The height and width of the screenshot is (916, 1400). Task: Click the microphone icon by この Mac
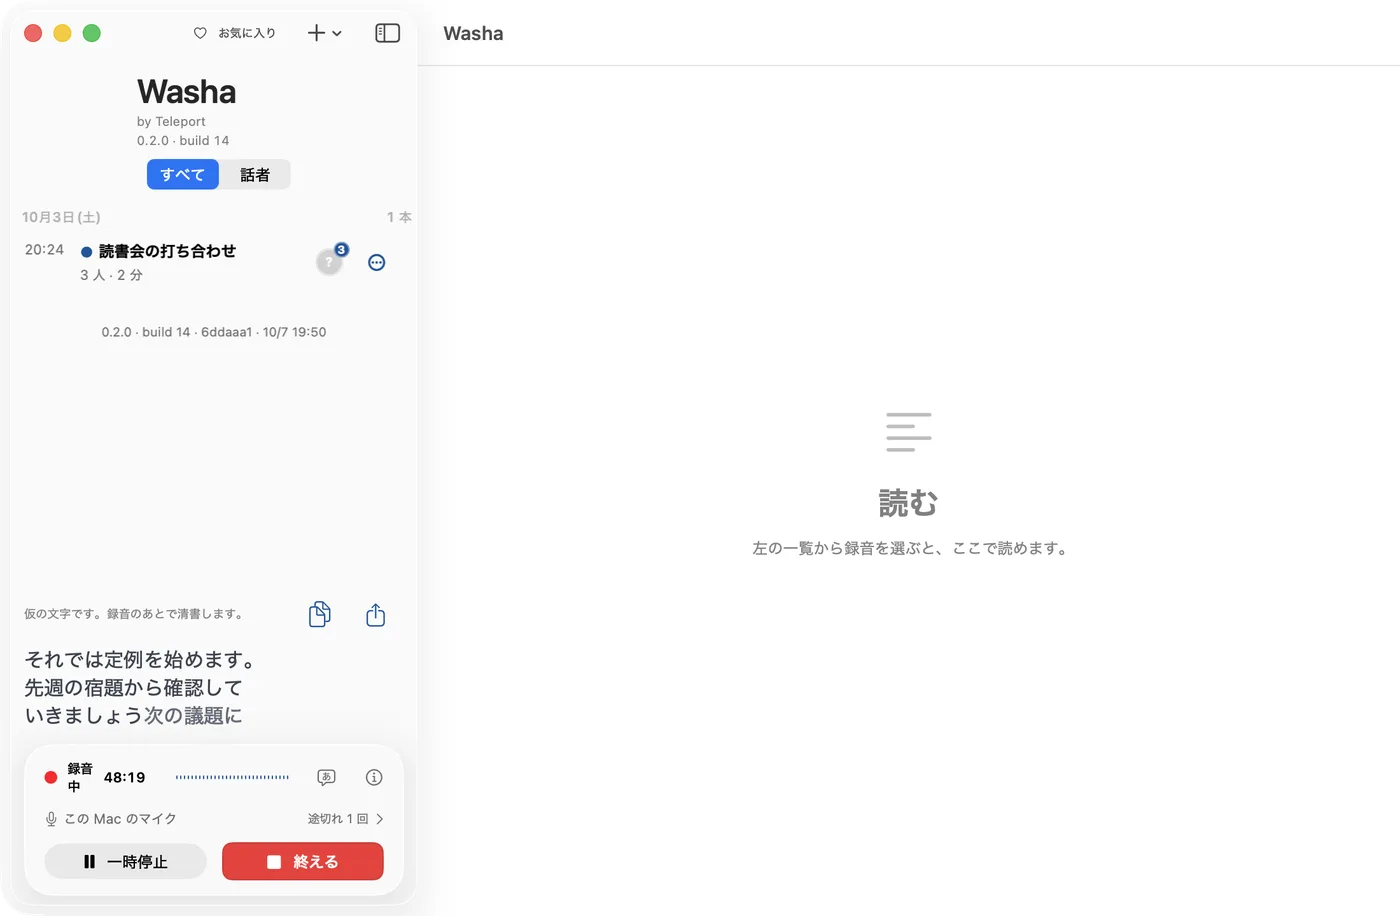click(51, 819)
